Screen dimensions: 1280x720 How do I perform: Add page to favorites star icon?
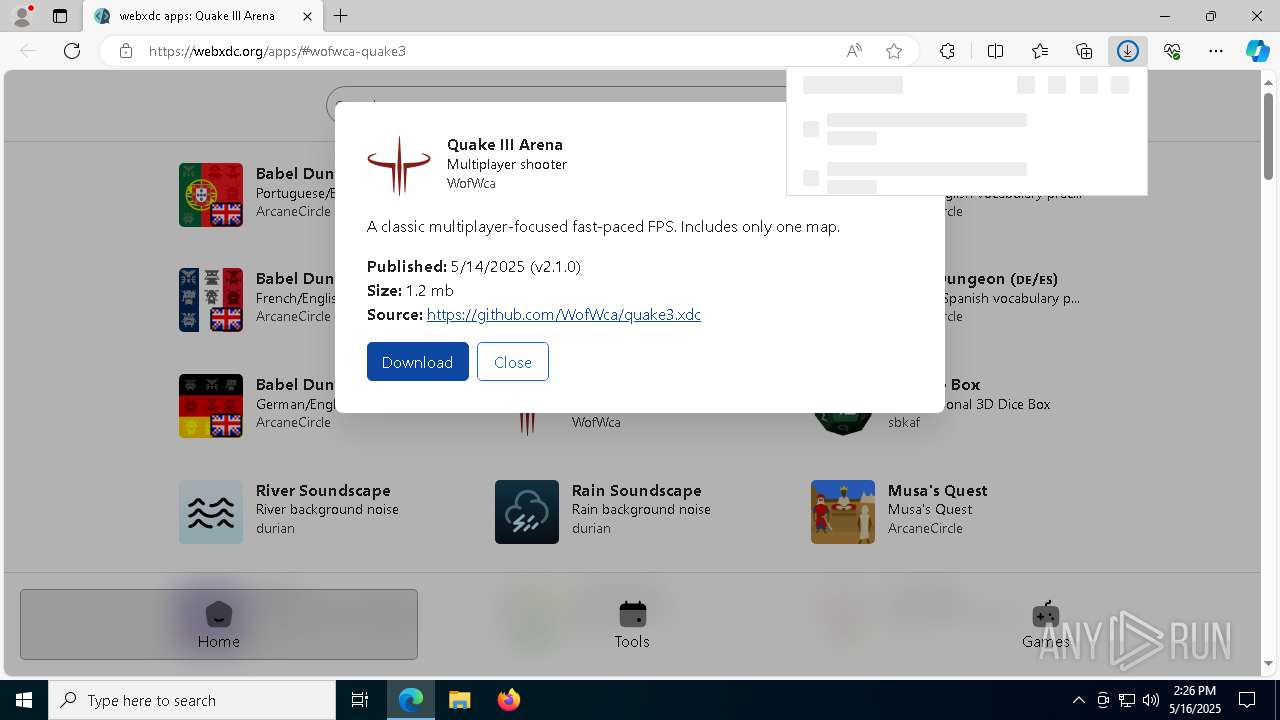click(894, 51)
